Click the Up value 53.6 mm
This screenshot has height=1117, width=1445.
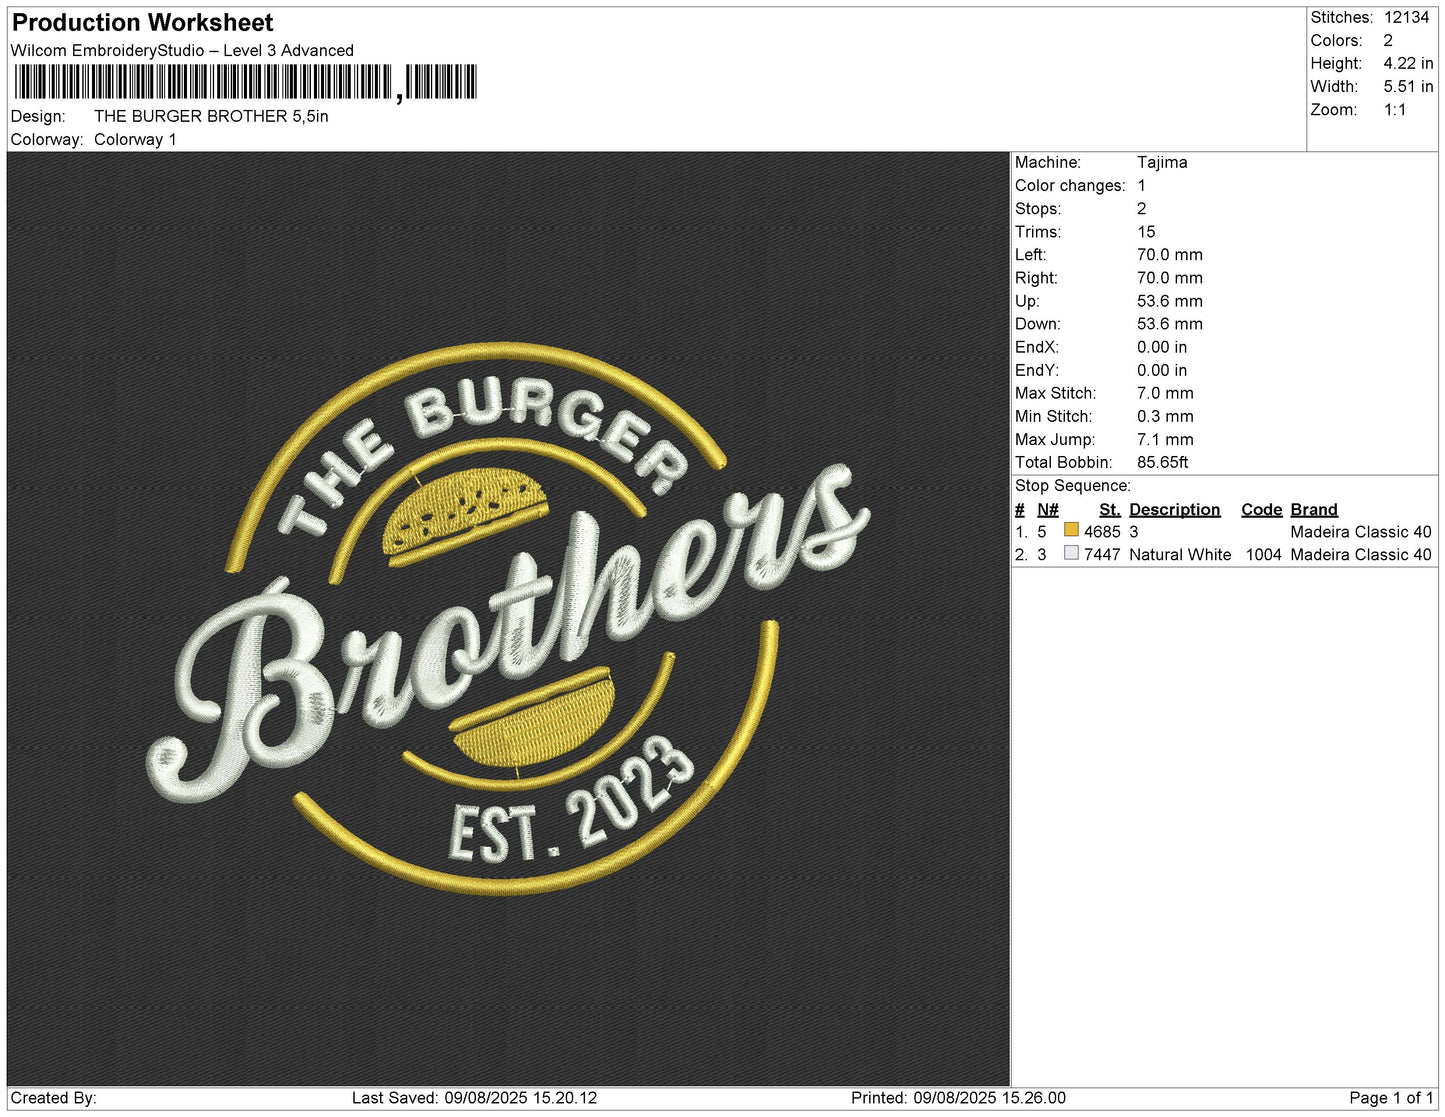tap(1170, 301)
